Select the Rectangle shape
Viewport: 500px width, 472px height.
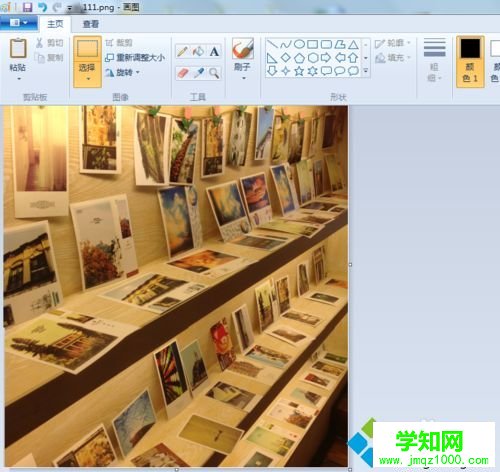point(312,44)
